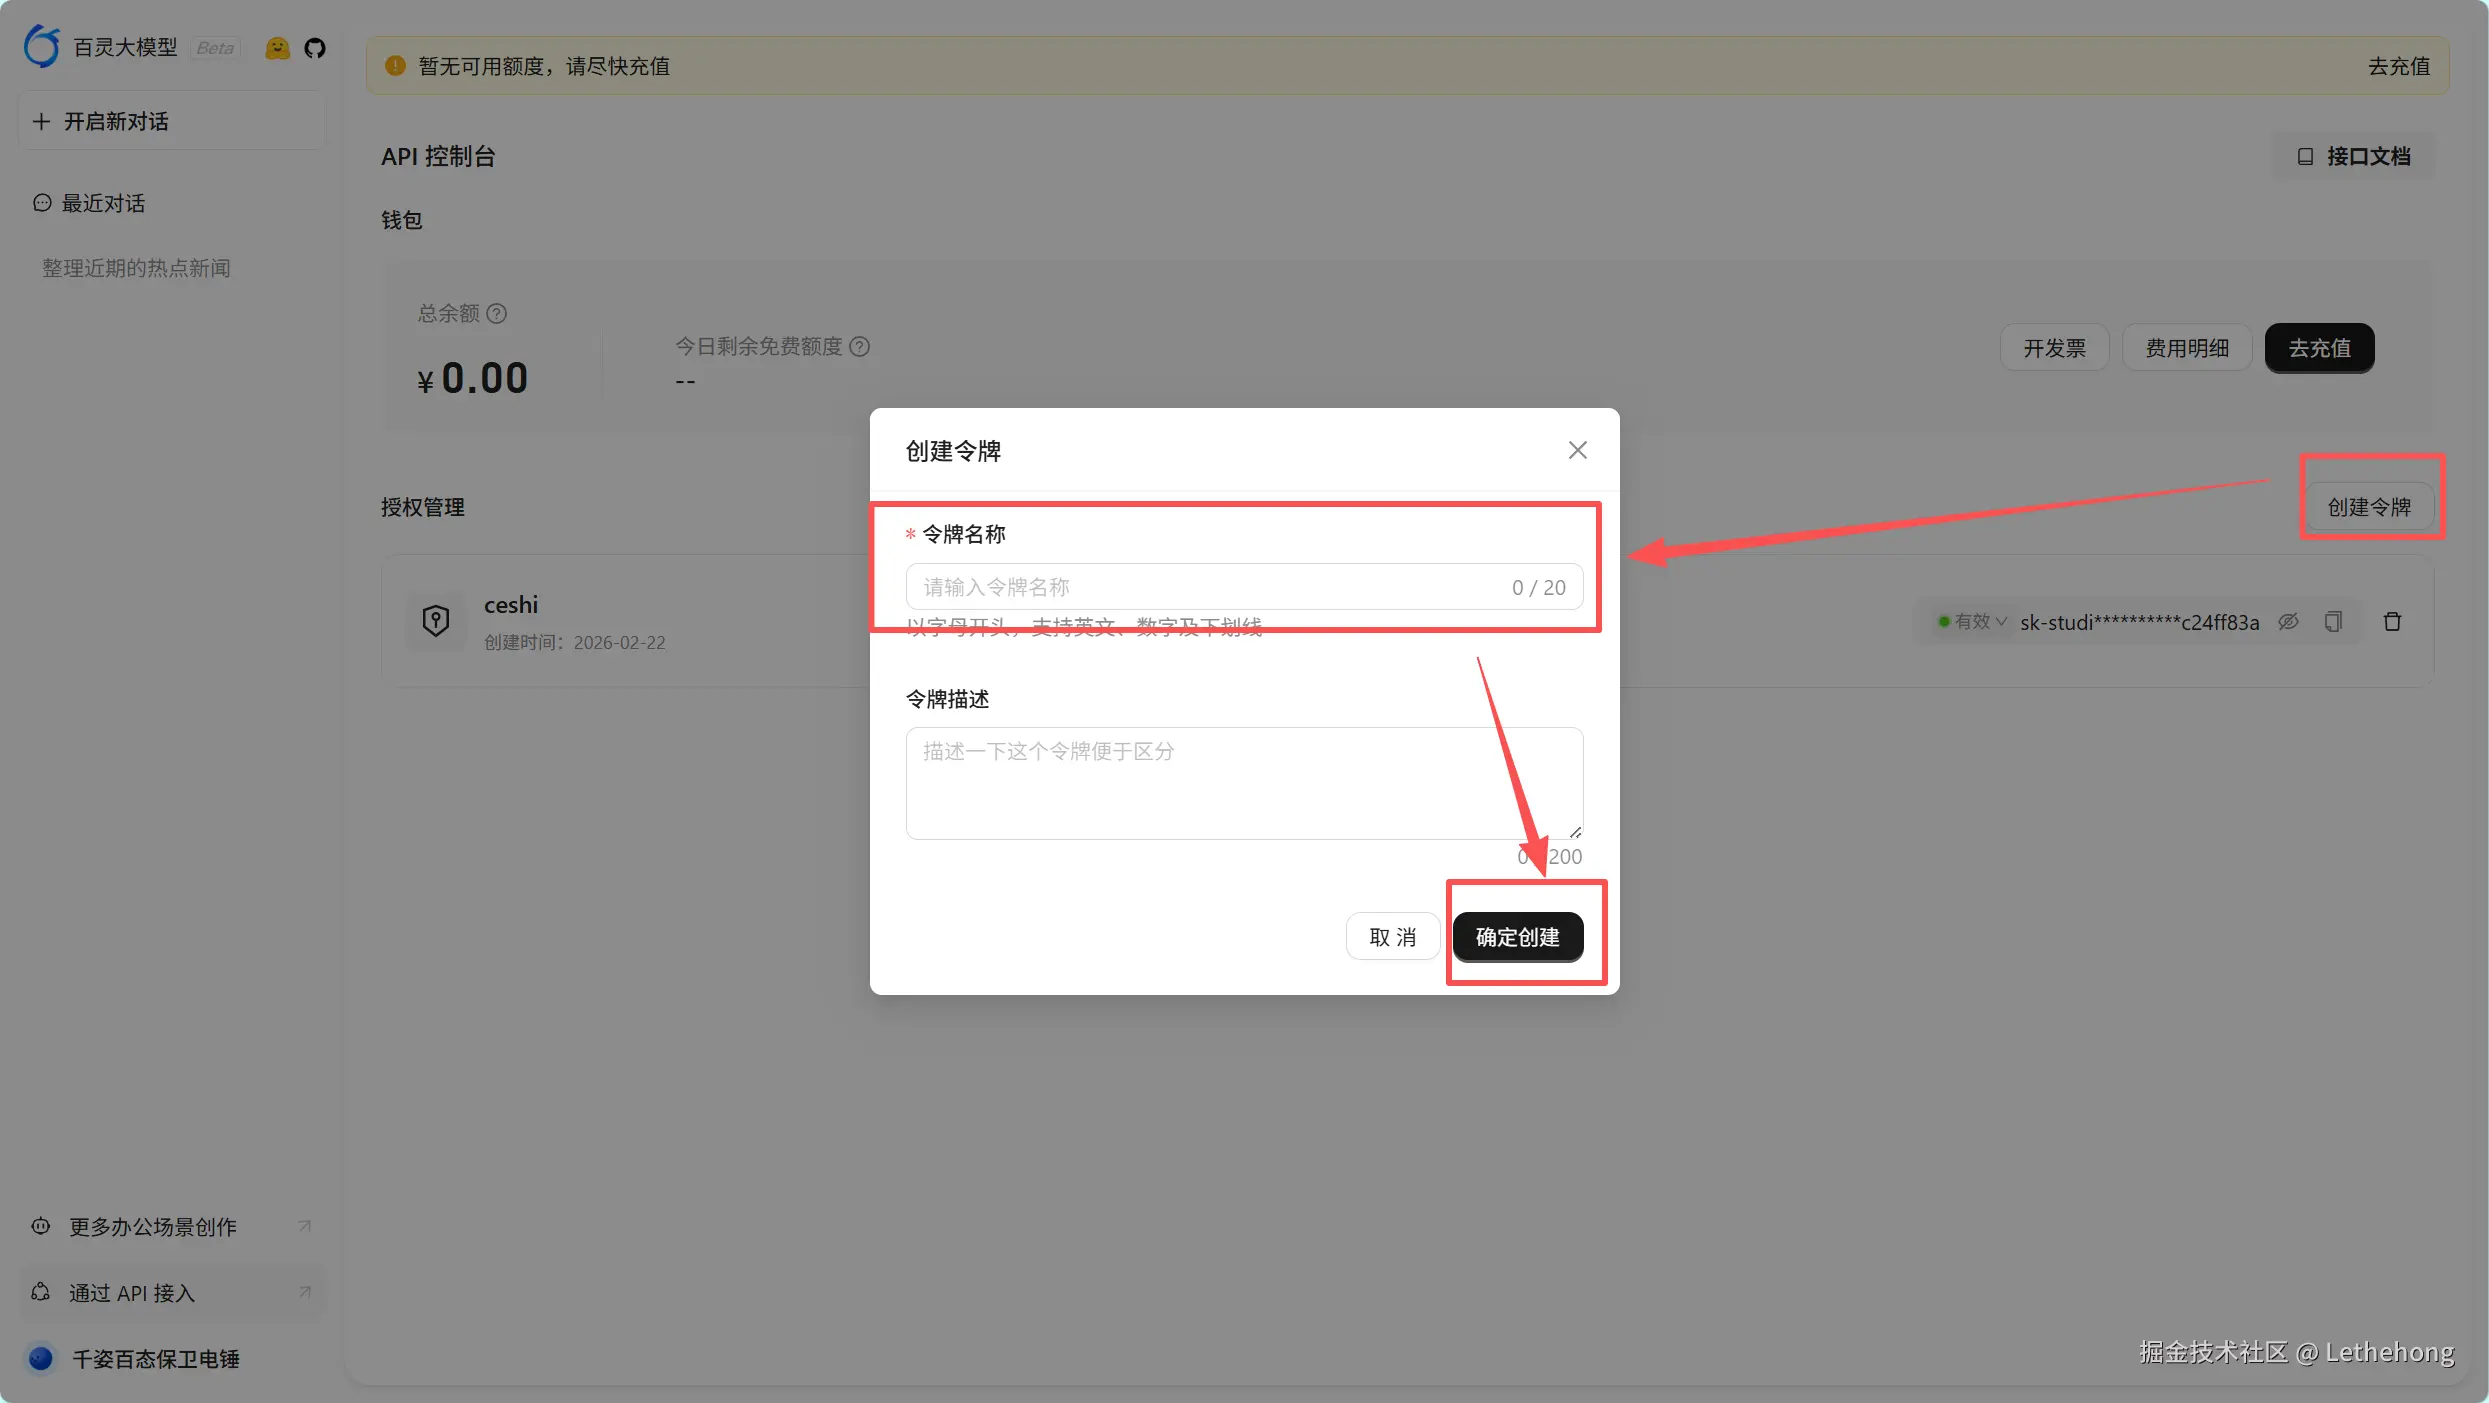Close the 创建令牌 dialog with X

(1577, 450)
